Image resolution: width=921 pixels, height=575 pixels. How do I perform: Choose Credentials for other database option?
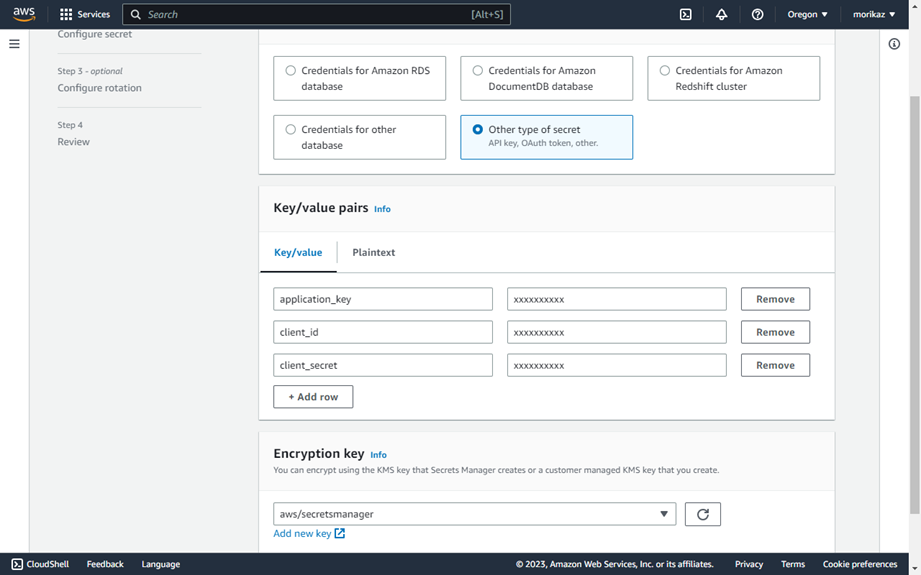(359, 137)
